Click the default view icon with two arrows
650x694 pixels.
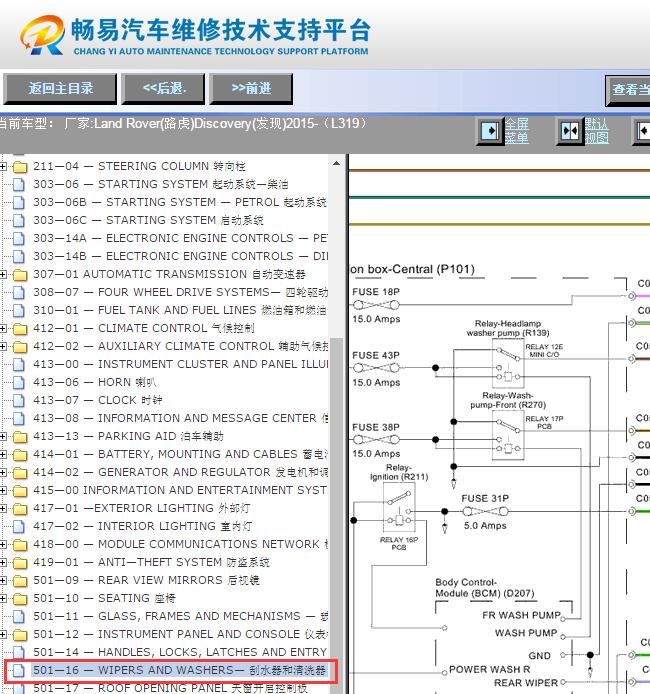(570, 131)
